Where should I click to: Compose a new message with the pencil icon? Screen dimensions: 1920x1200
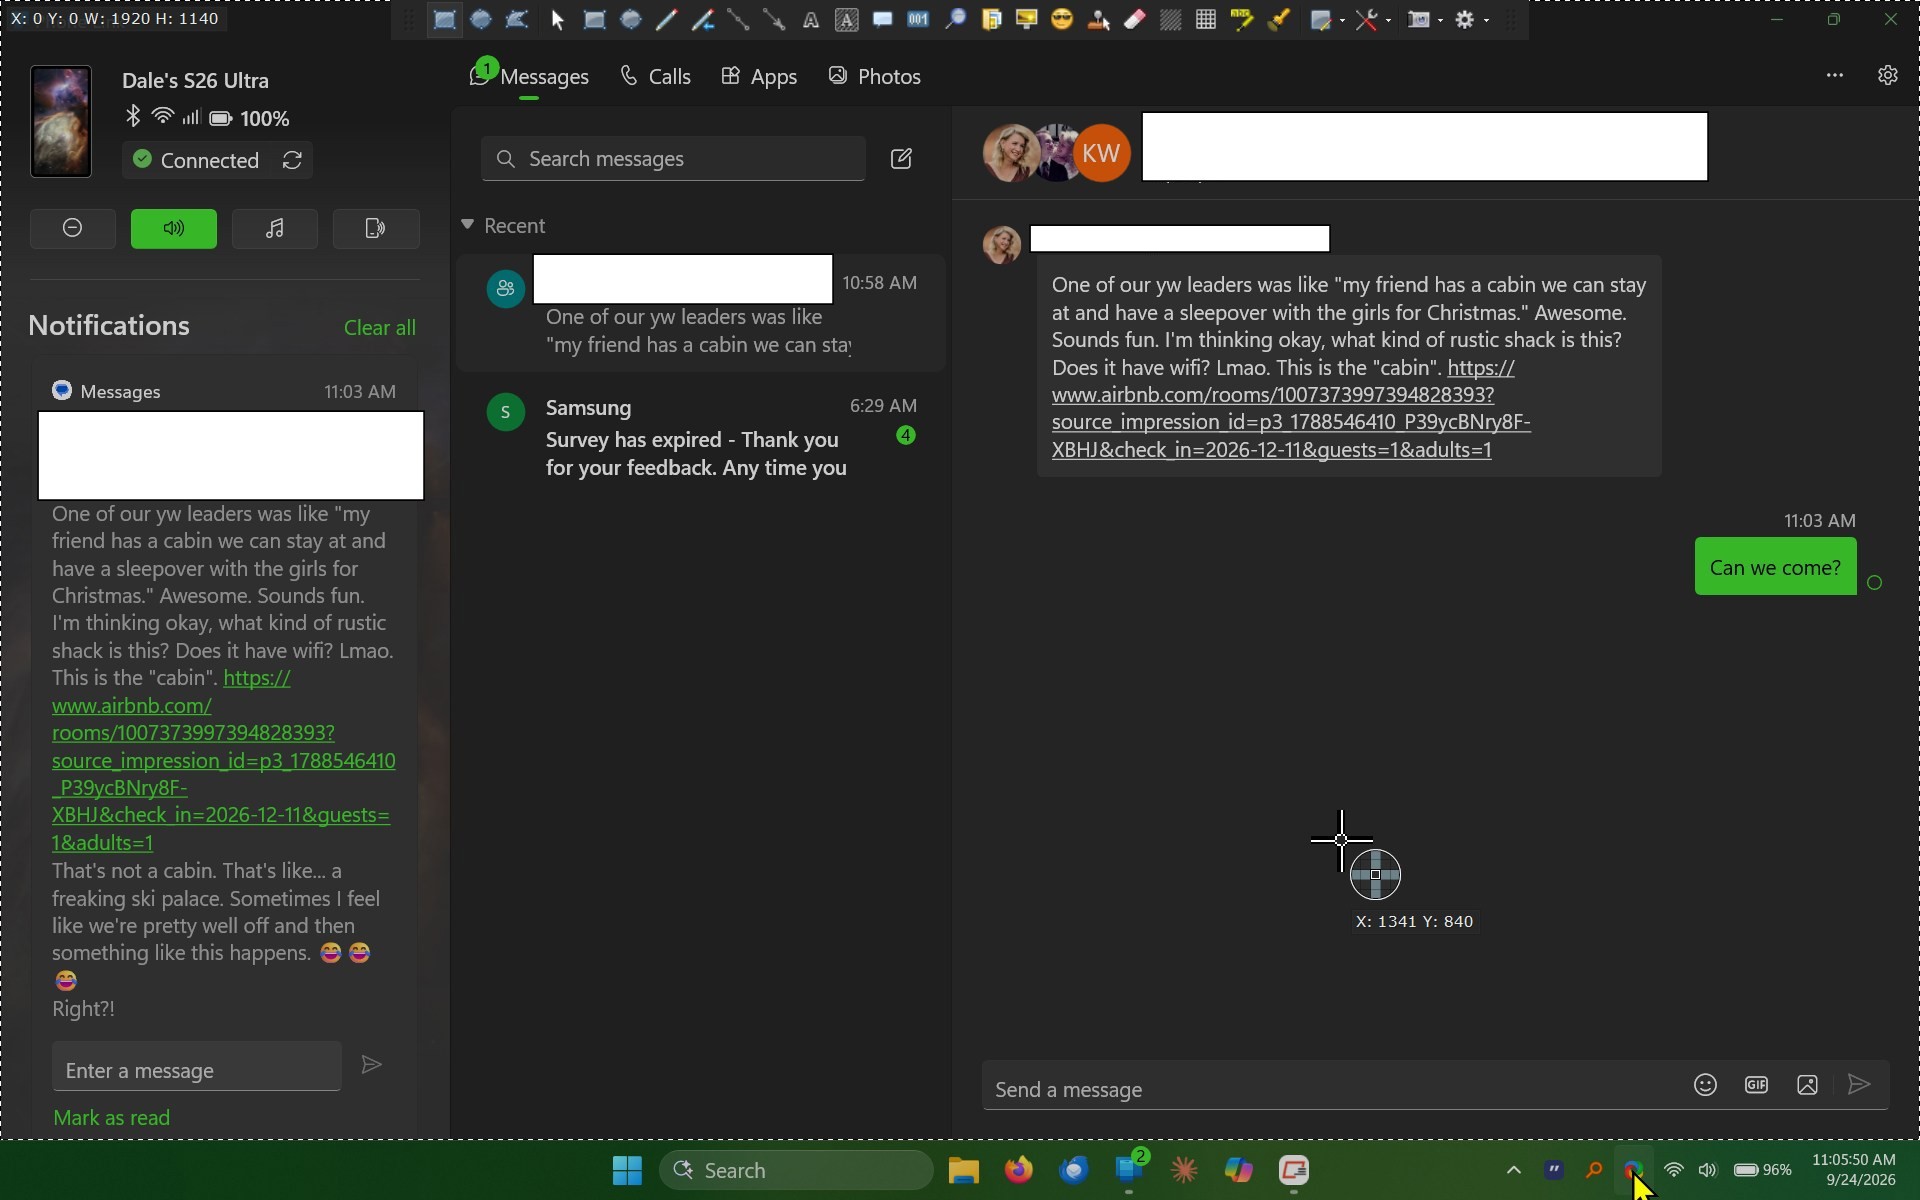click(x=901, y=159)
